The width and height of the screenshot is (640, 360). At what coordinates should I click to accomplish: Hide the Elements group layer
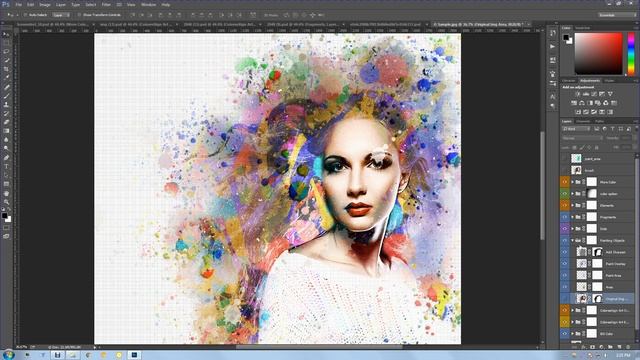tap(564, 205)
